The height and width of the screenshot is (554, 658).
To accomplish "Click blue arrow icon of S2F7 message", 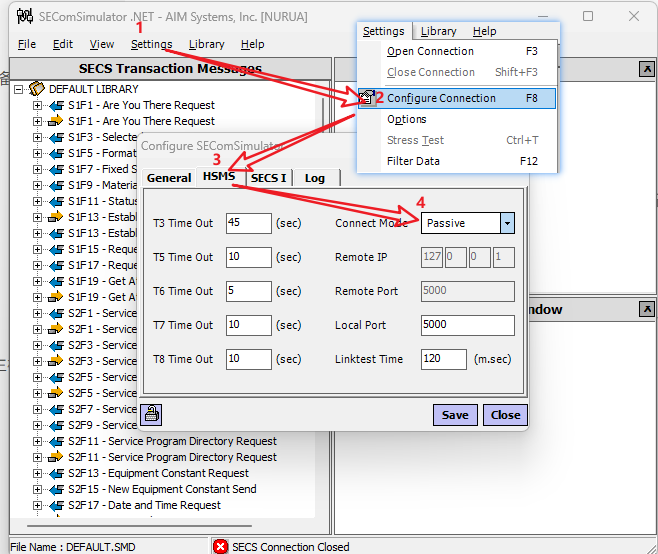I will [56, 409].
